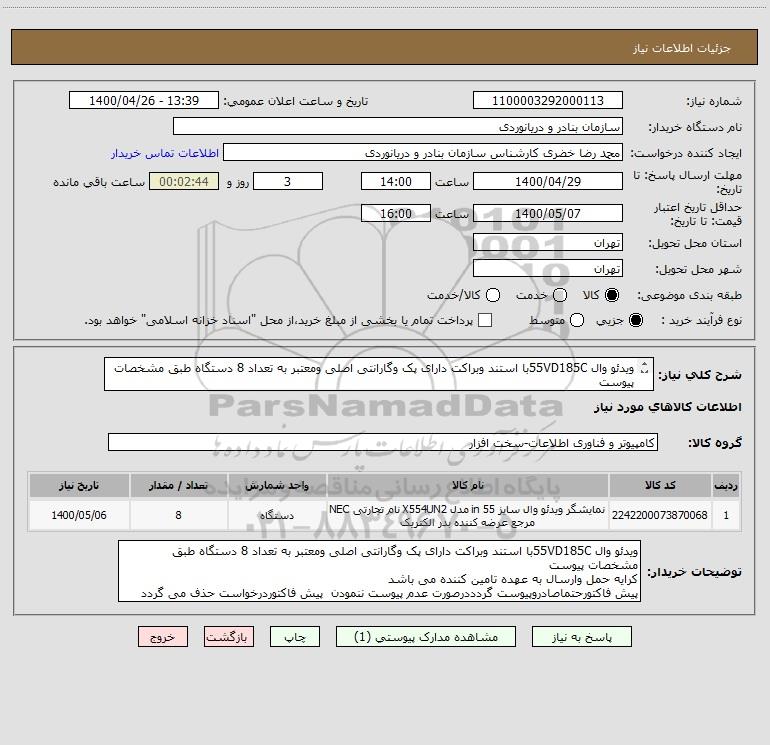Screen dimensions: 770x745
Task: Select the خدمت radio button
Action: click(x=560, y=295)
